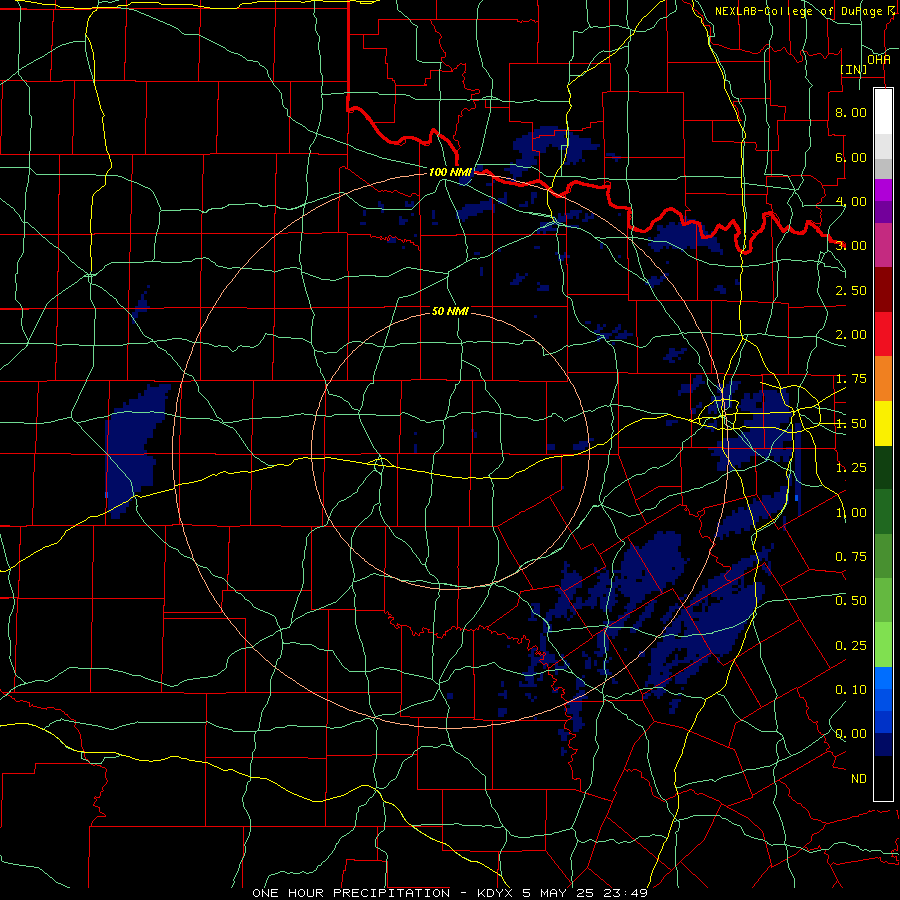The width and height of the screenshot is (900, 900).
Task: Click the '50 NMI' range ring label
Action: pos(450,311)
